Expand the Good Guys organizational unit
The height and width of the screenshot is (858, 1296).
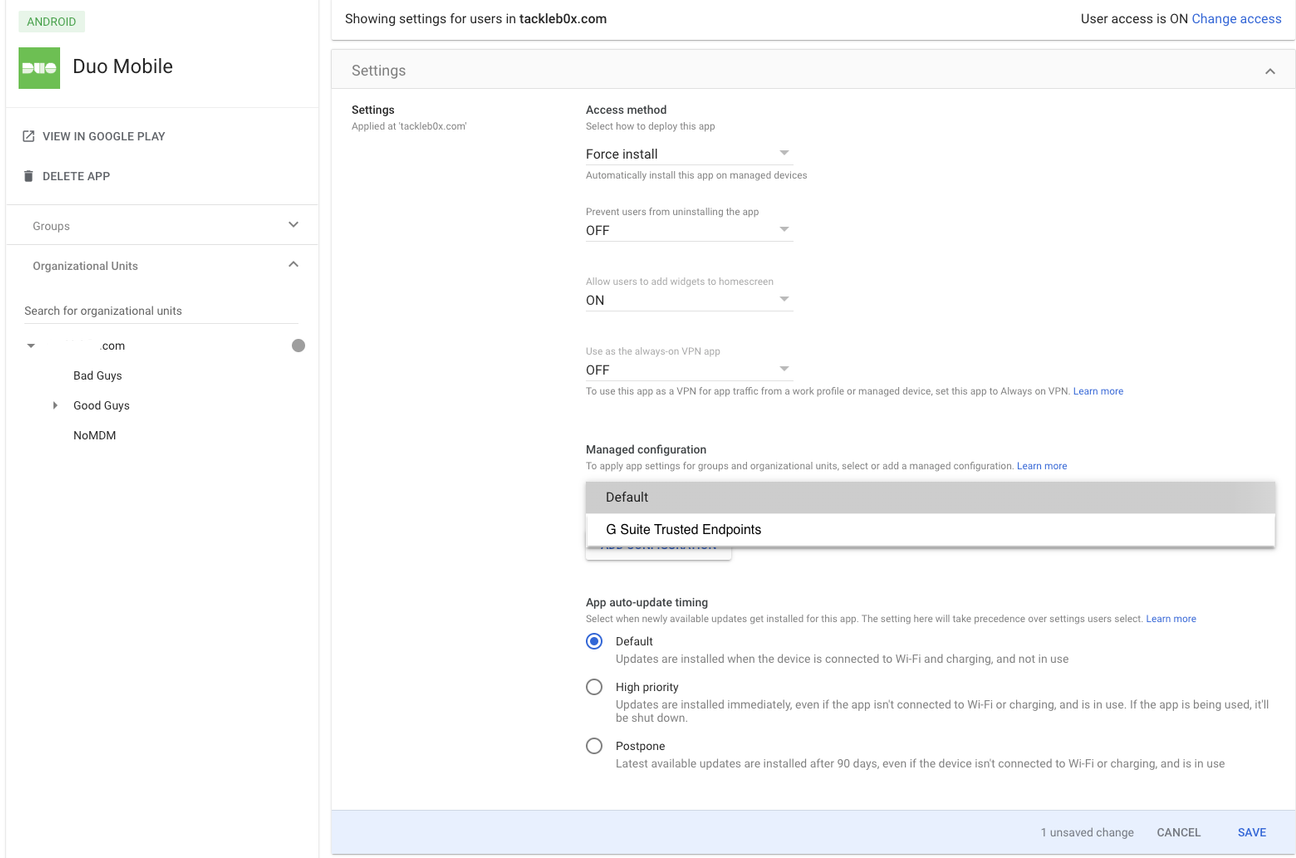point(56,405)
